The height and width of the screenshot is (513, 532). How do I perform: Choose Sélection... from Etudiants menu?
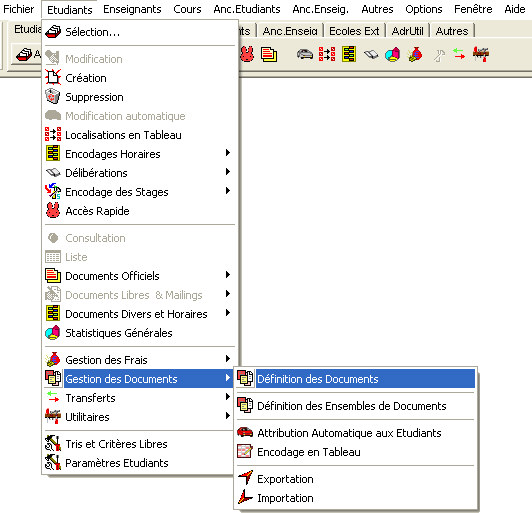(x=139, y=32)
